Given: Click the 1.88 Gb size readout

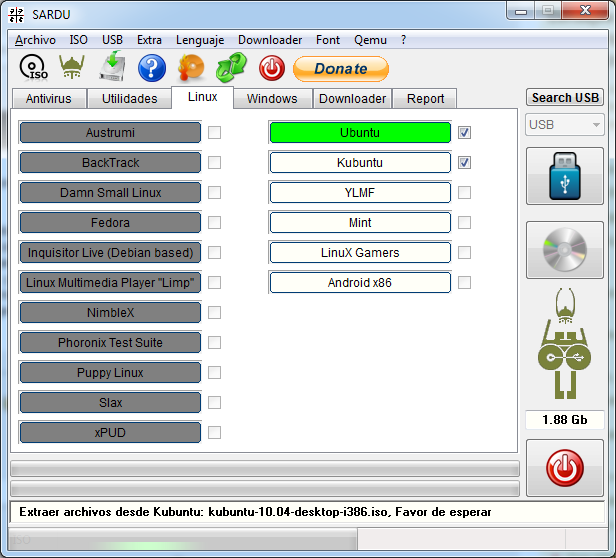Looking at the screenshot, I should (x=565, y=420).
